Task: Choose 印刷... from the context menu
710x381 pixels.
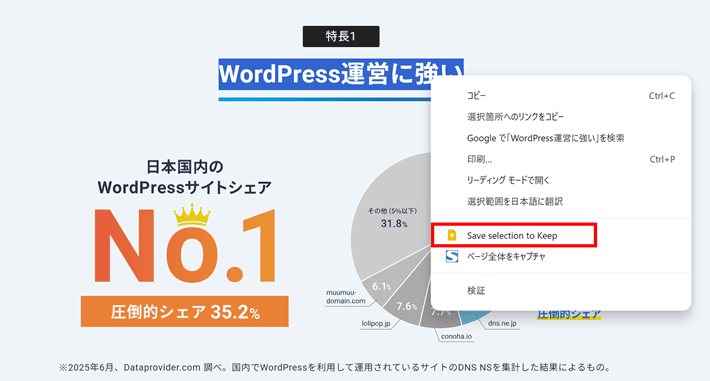Action: pos(561,159)
